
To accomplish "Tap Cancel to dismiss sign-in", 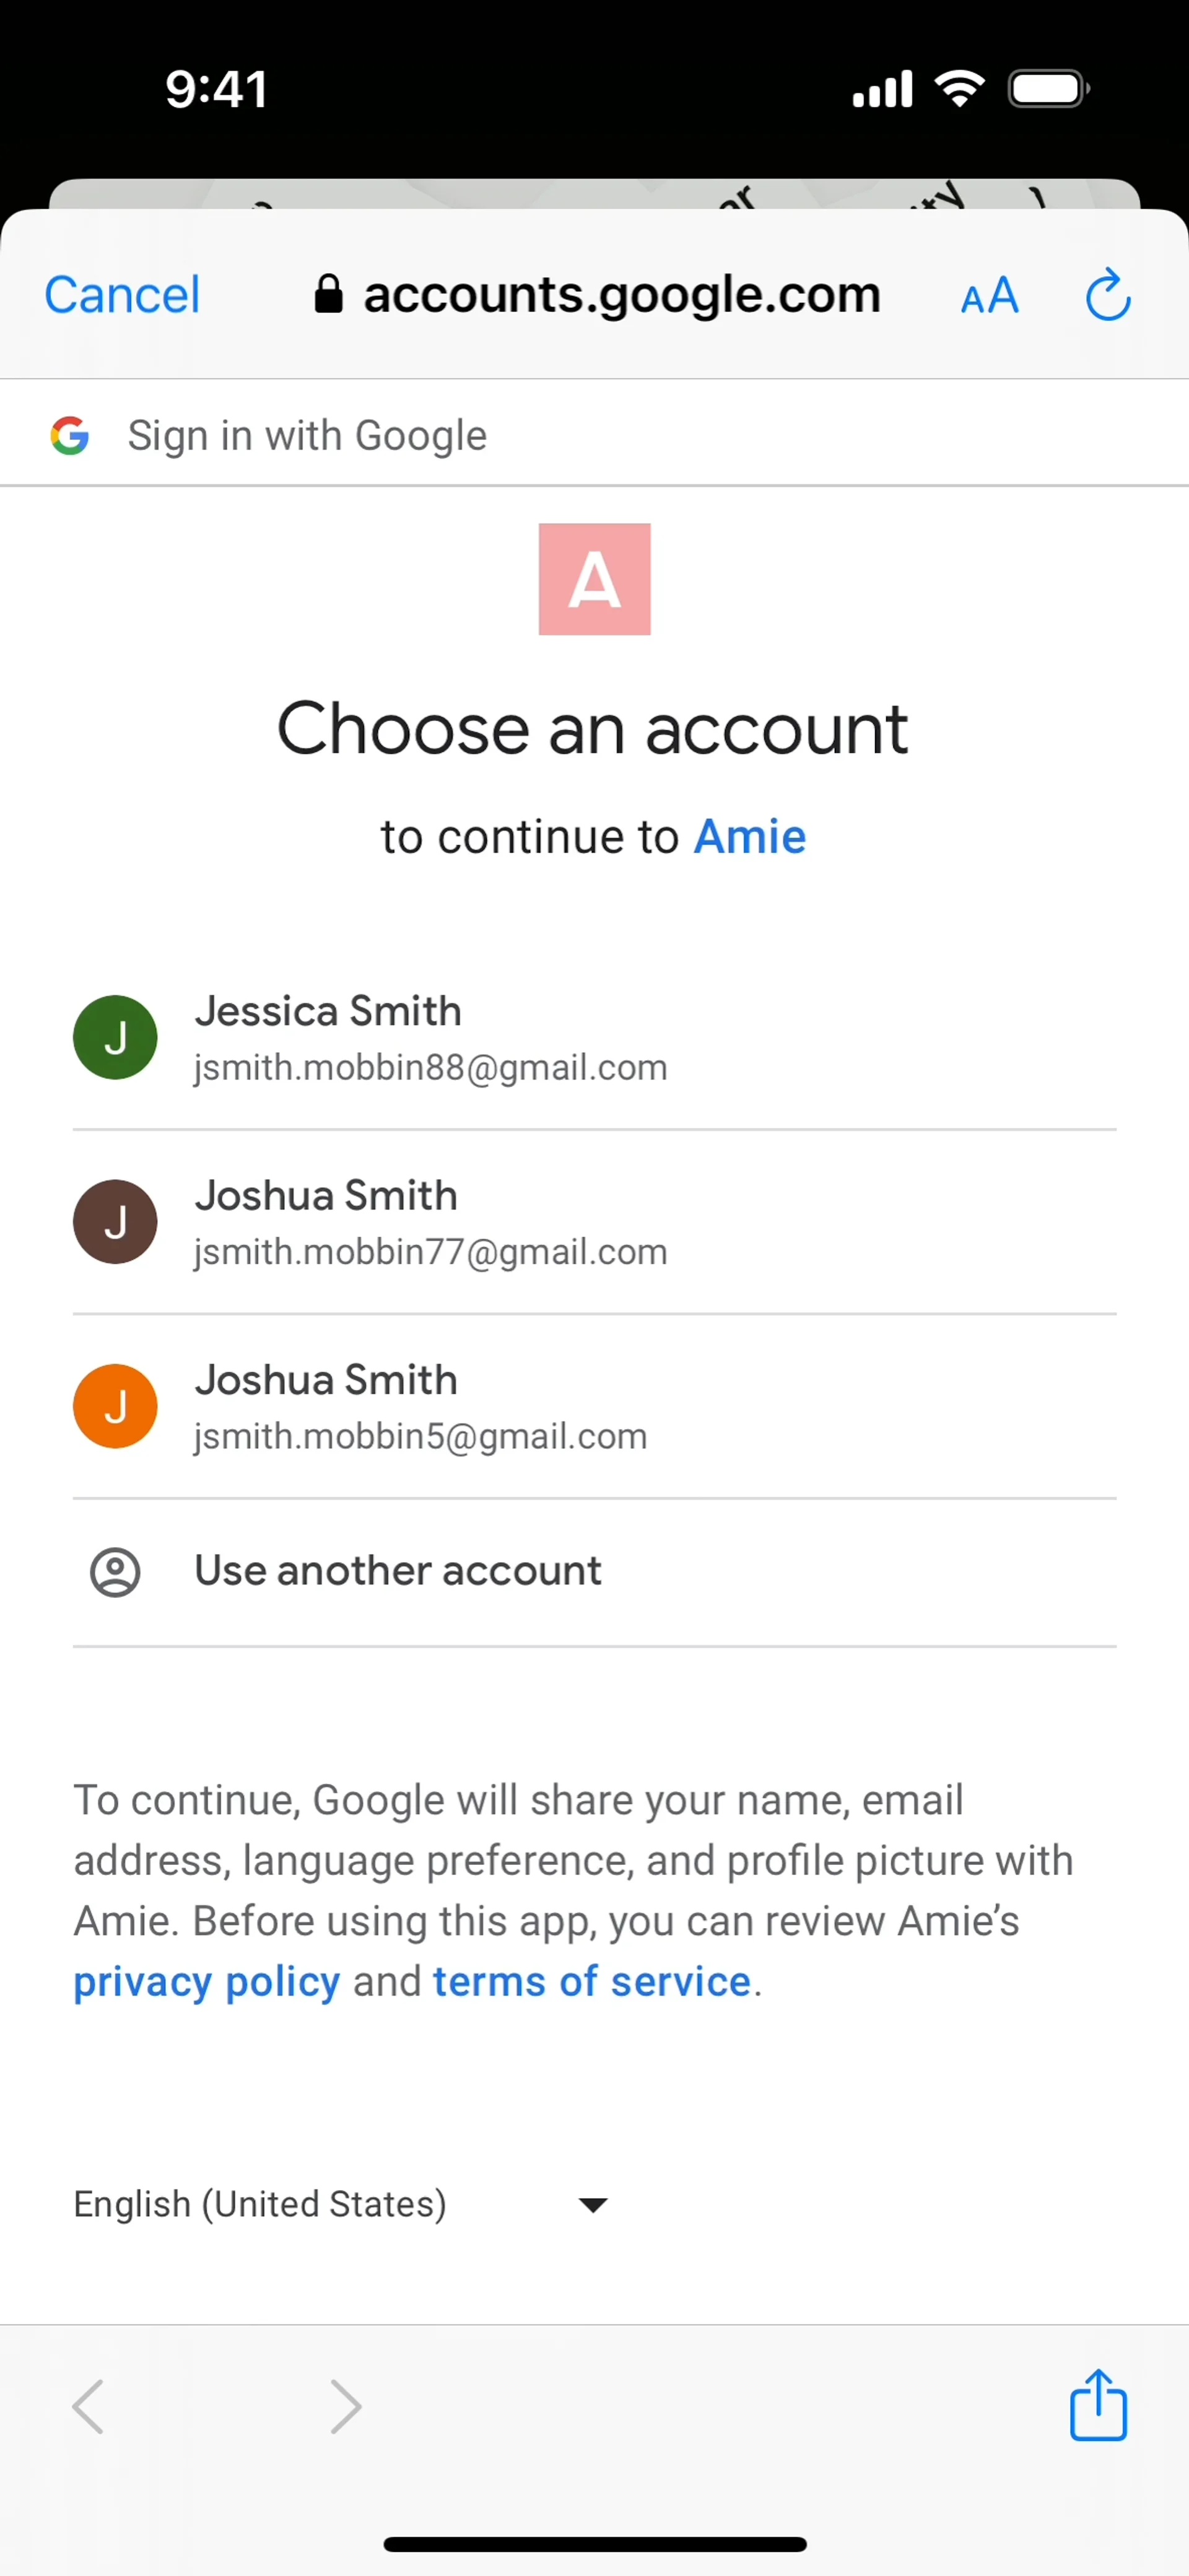I will pos(122,296).
